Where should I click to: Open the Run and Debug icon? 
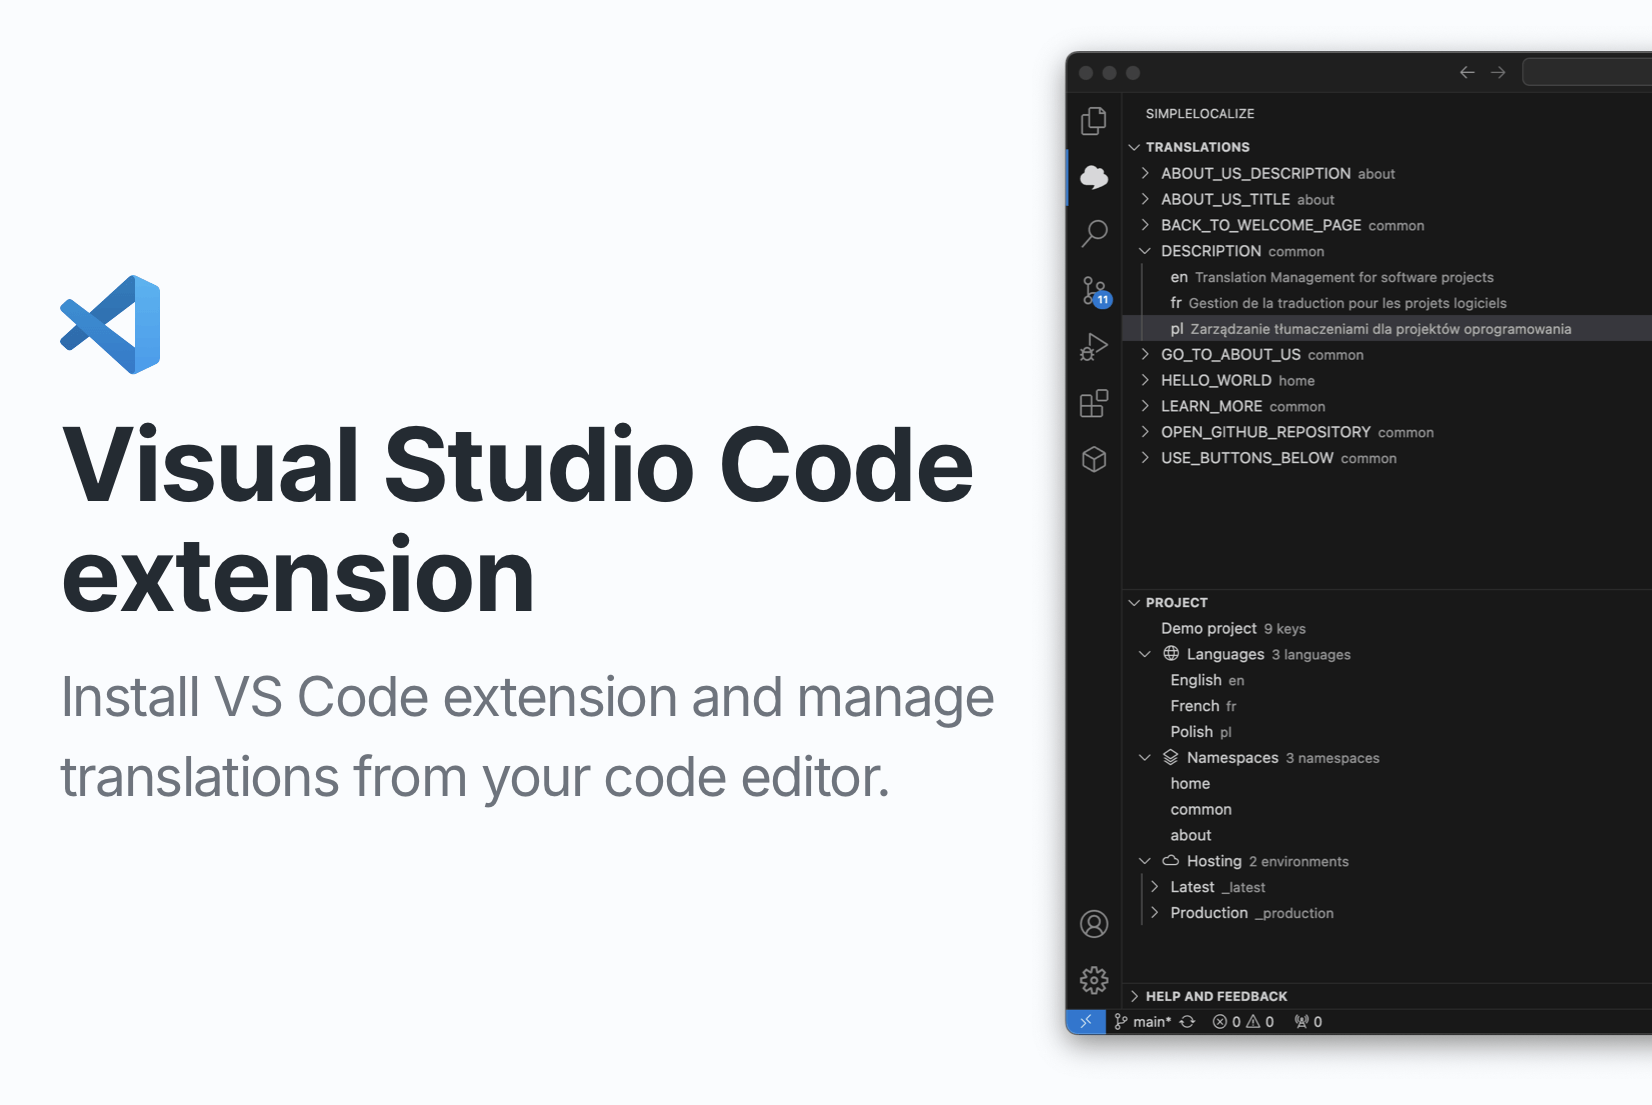pyautogui.click(x=1093, y=347)
